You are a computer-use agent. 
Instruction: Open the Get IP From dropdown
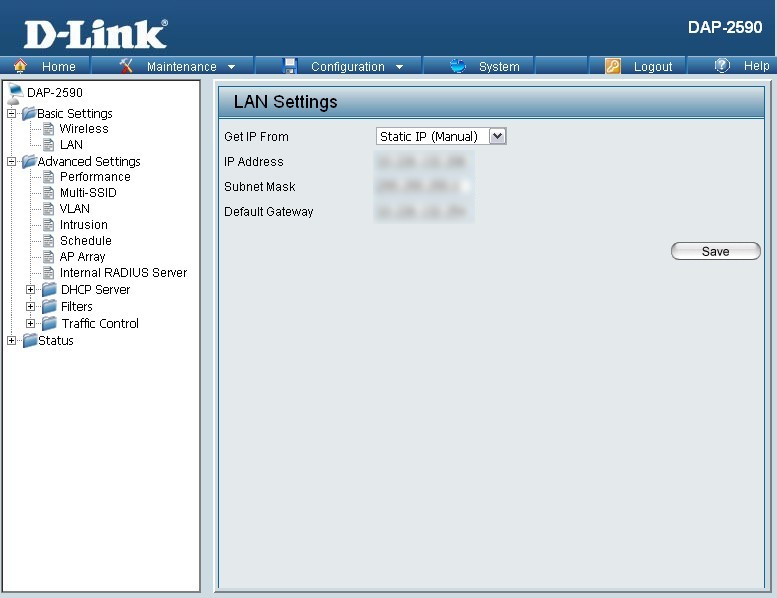click(498, 136)
